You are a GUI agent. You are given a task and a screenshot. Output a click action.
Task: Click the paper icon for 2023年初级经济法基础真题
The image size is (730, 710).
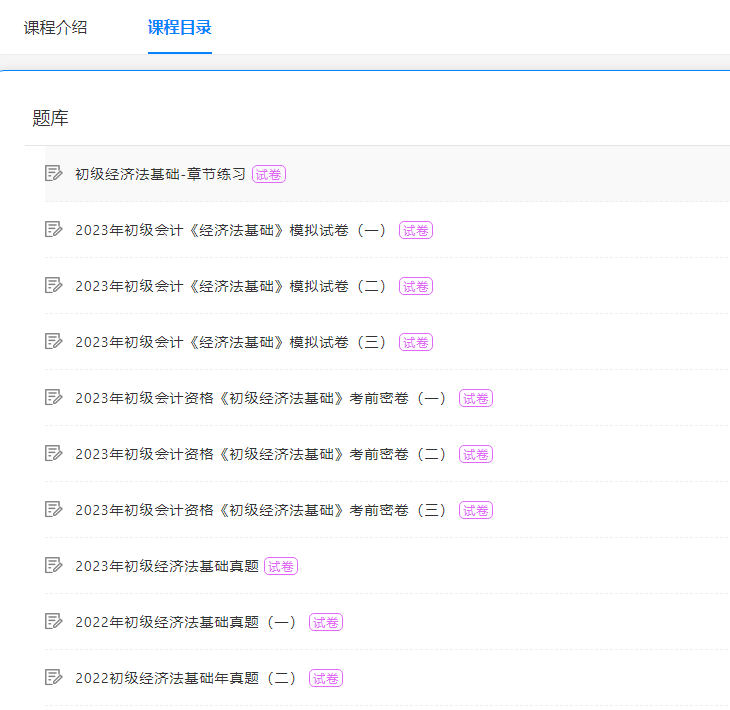tap(54, 565)
